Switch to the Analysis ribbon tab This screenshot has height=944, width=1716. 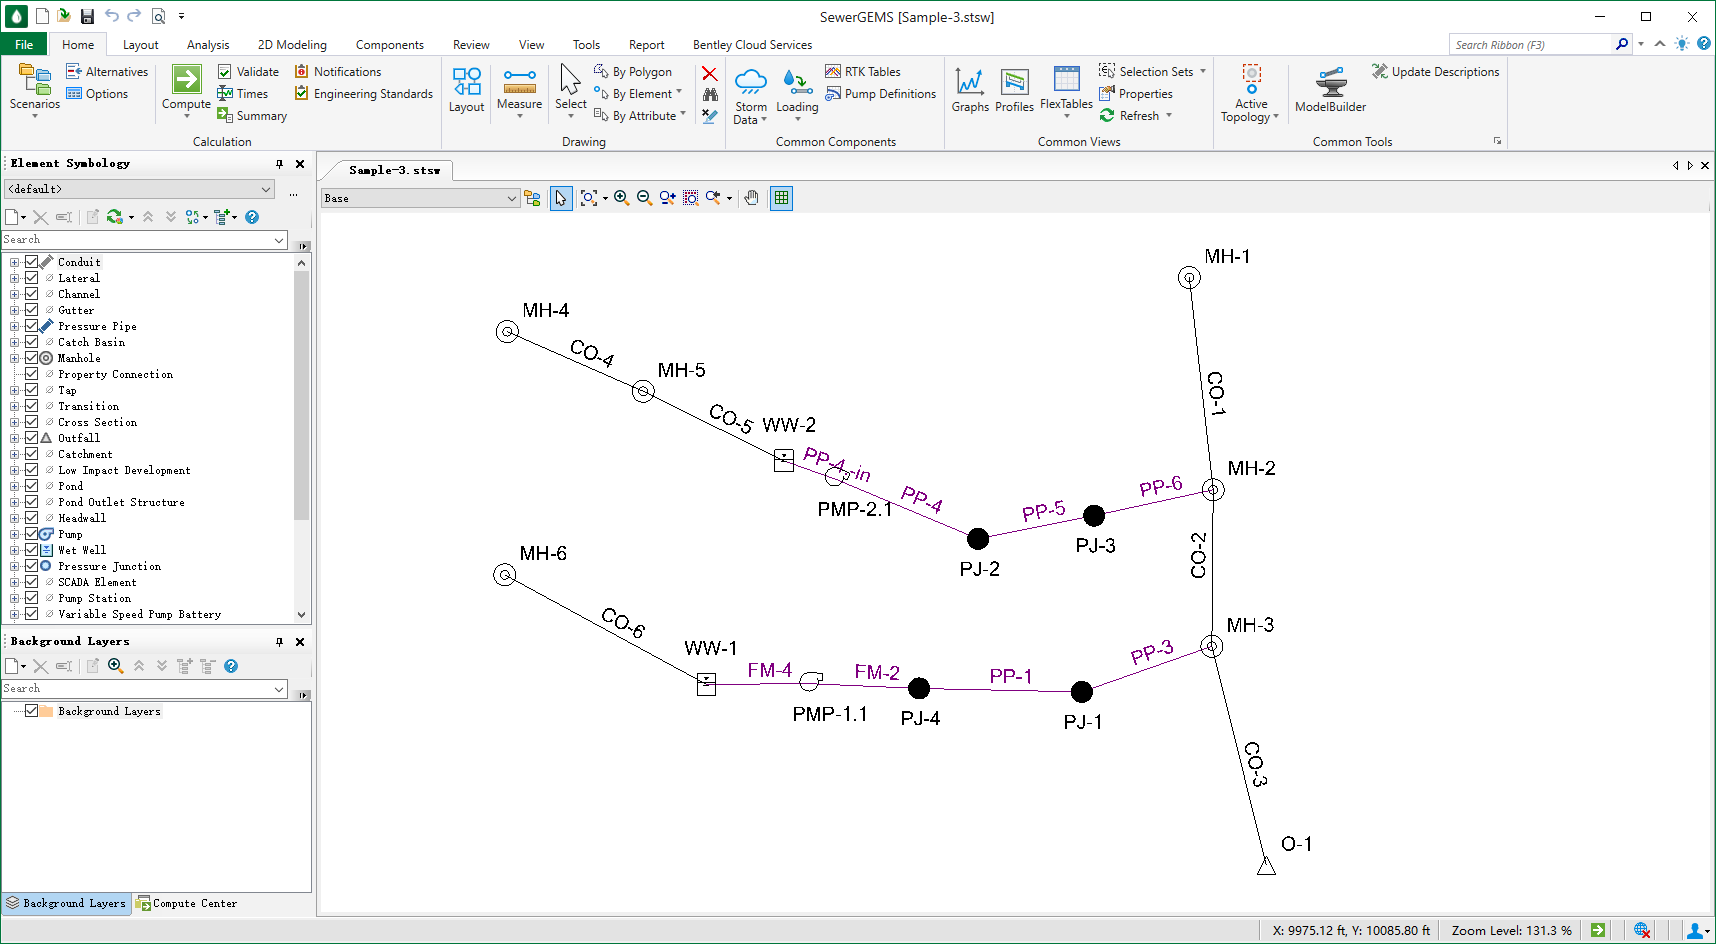pos(207,44)
